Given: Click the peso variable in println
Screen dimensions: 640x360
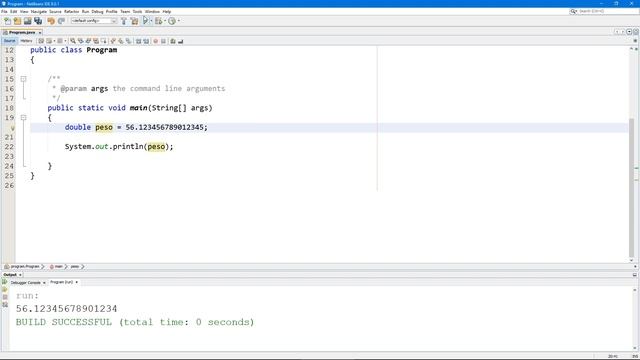Looking at the screenshot, I should [156, 147].
